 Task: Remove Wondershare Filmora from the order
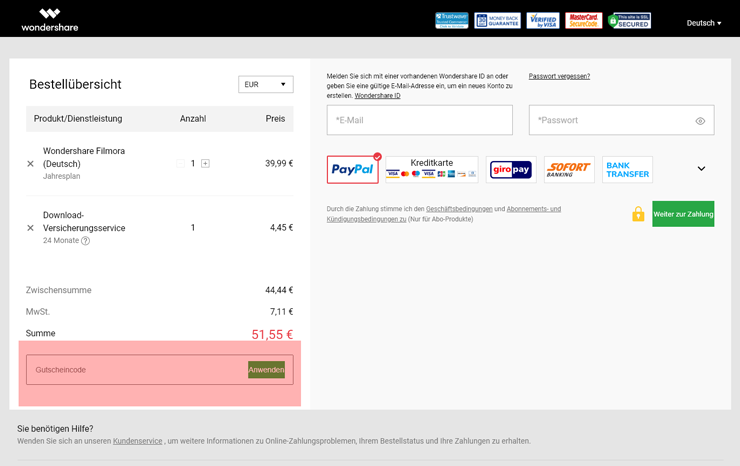[31, 164]
